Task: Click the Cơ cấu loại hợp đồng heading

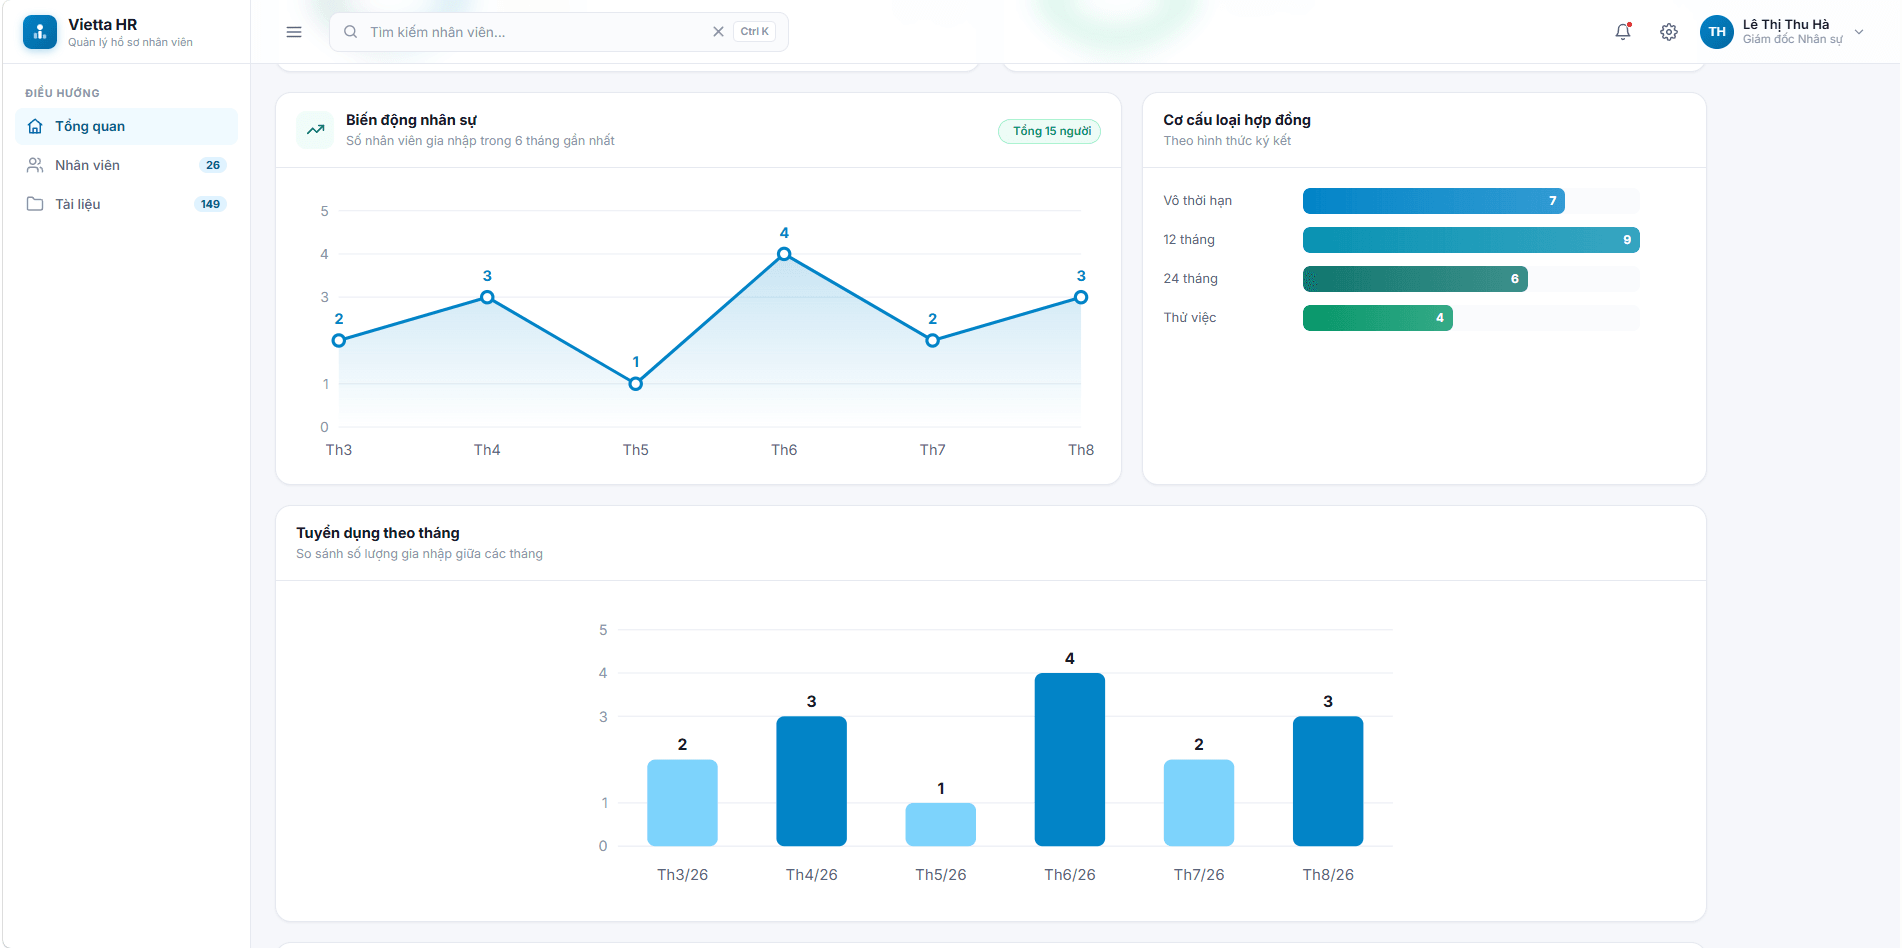Action: (x=1237, y=120)
